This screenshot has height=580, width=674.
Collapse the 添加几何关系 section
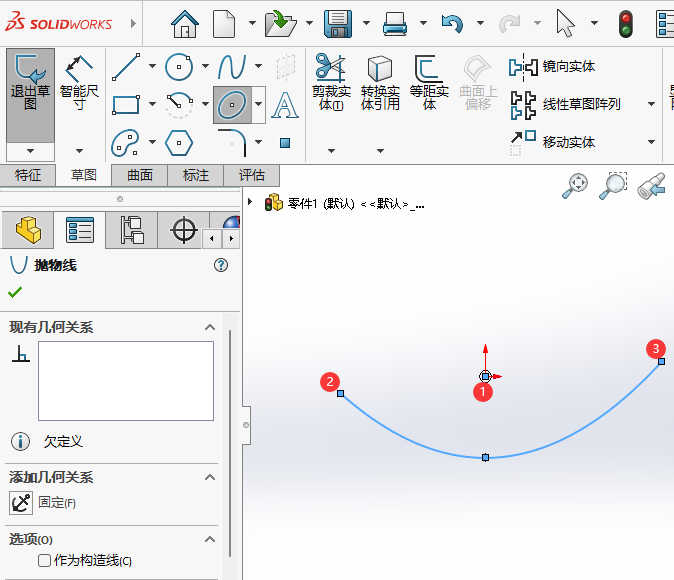pyautogui.click(x=210, y=477)
